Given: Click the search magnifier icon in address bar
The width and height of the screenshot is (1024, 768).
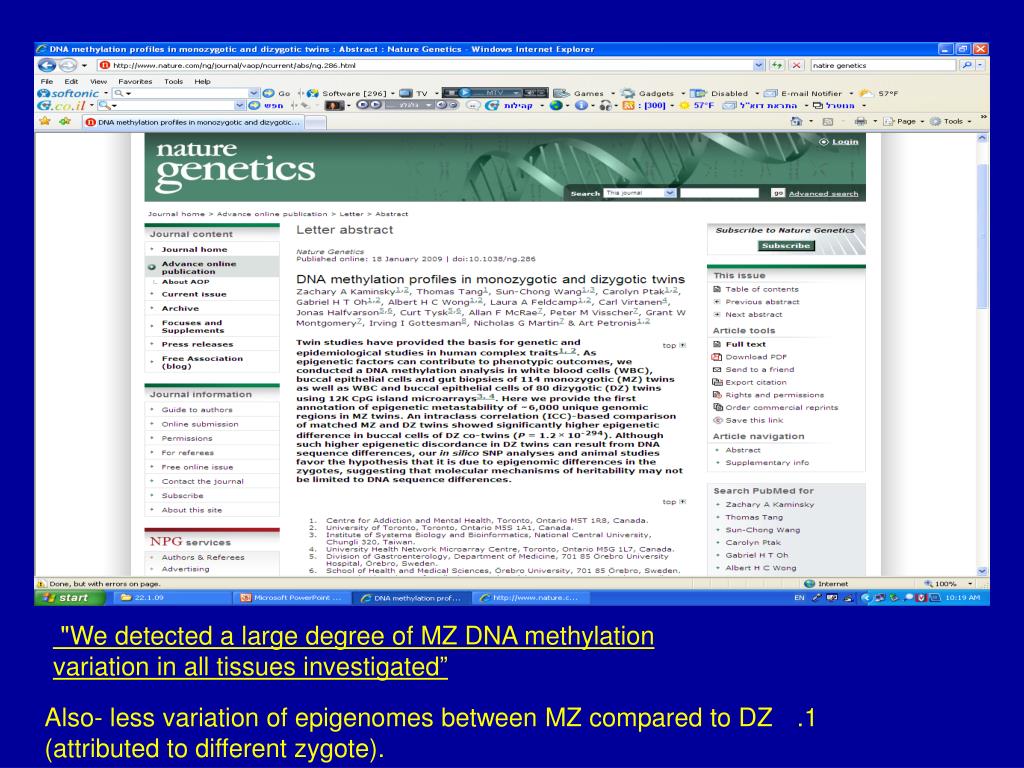Looking at the screenshot, I should [967, 65].
